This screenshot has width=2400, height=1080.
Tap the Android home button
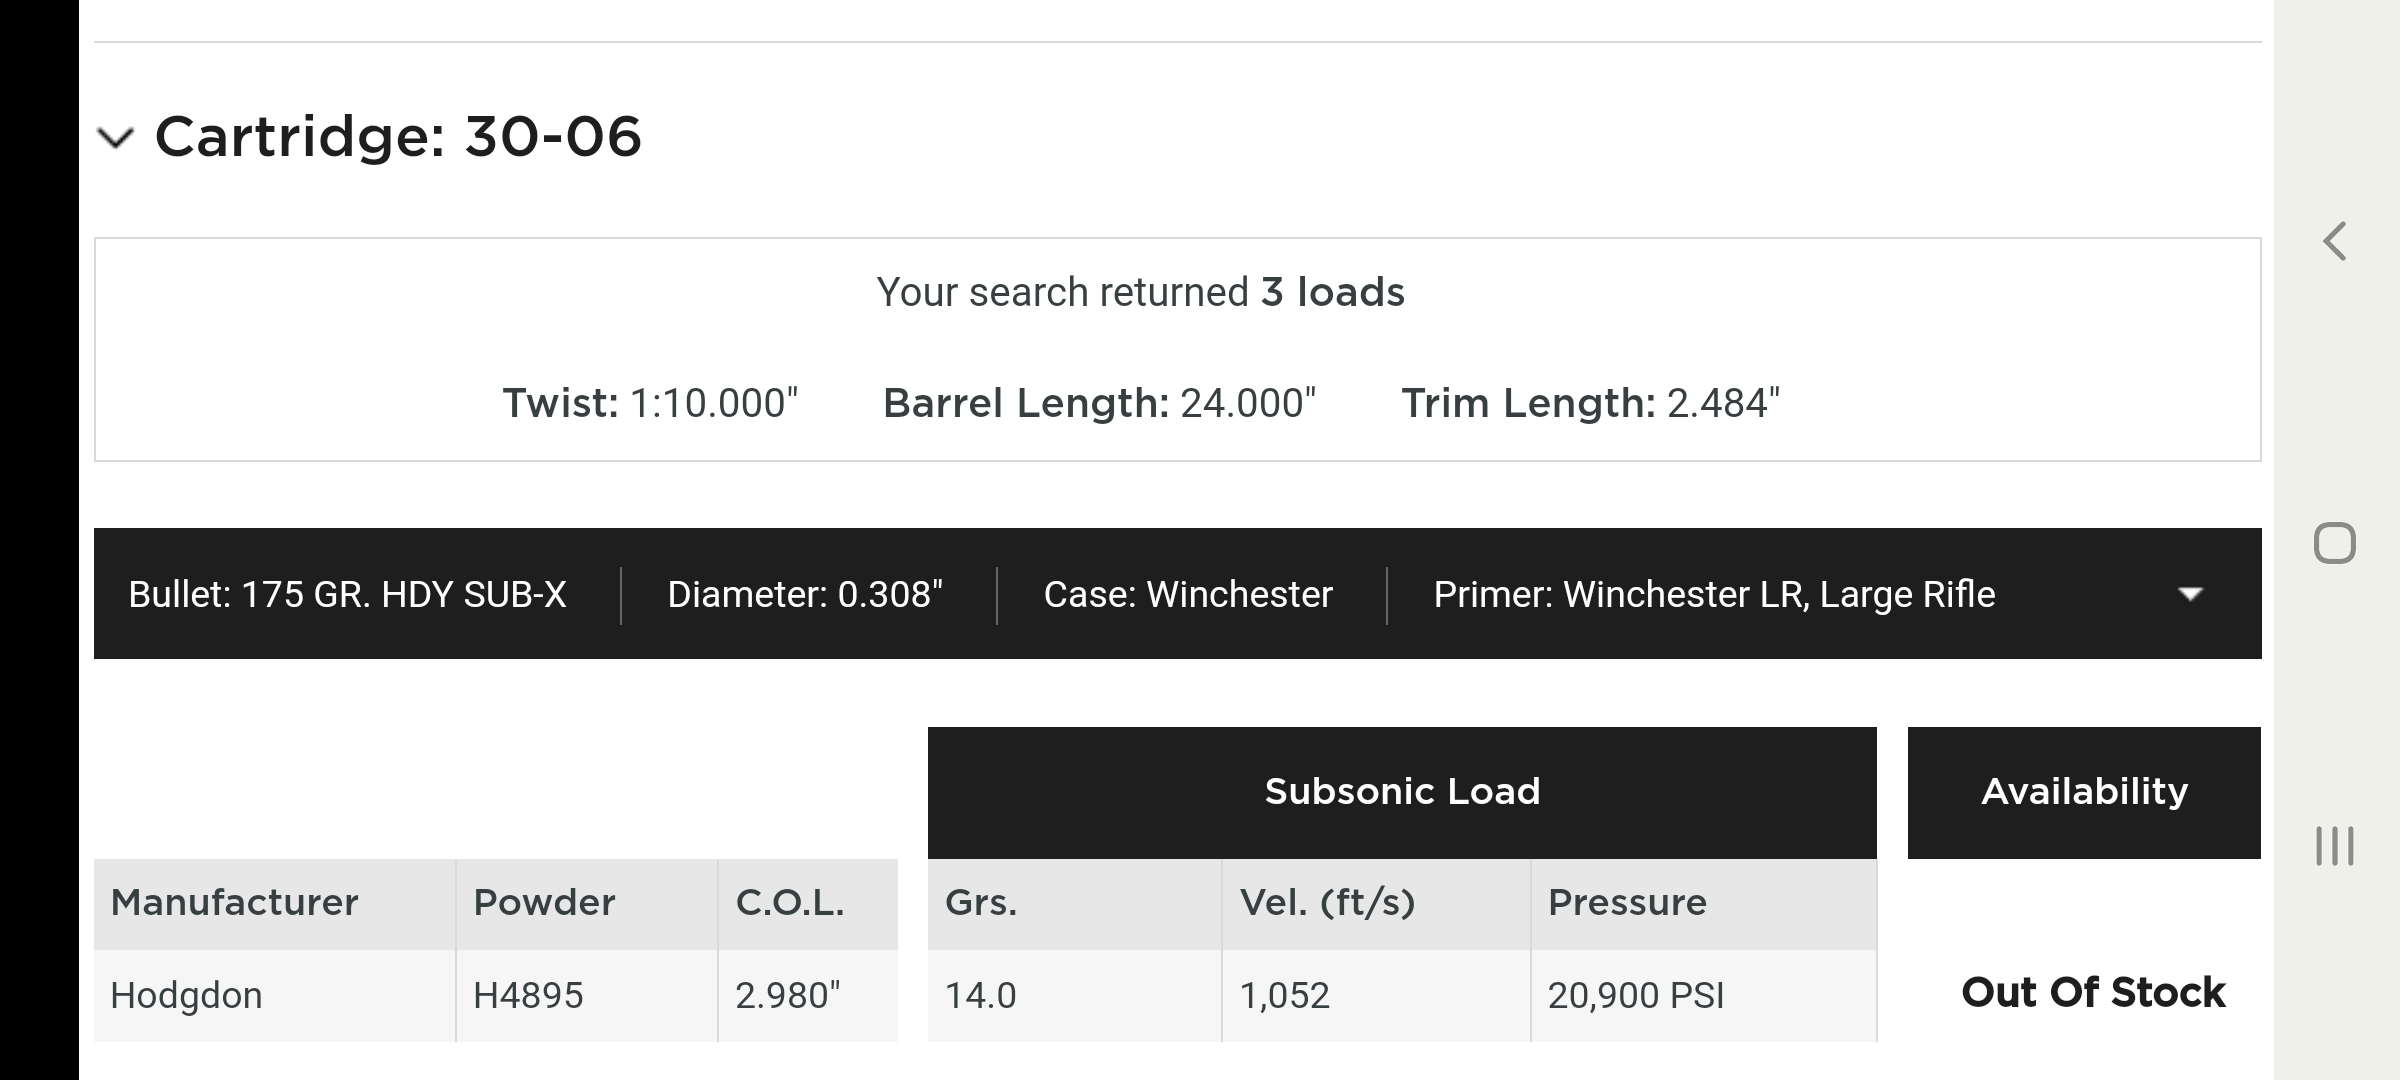coord(2335,544)
